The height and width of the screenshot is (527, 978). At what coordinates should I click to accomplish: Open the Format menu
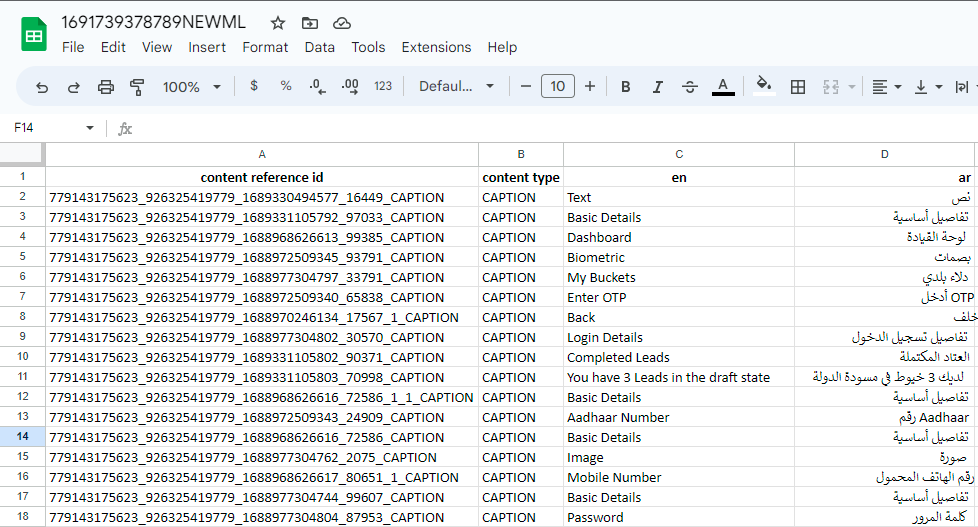[265, 47]
